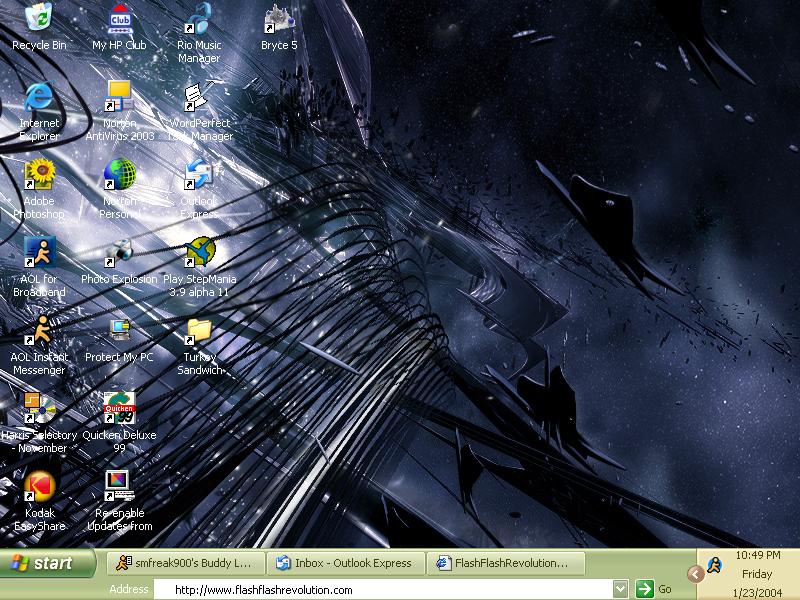Click the Outlook Express desktop shortcut
The width and height of the screenshot is (800, 600).
point(198,174)
